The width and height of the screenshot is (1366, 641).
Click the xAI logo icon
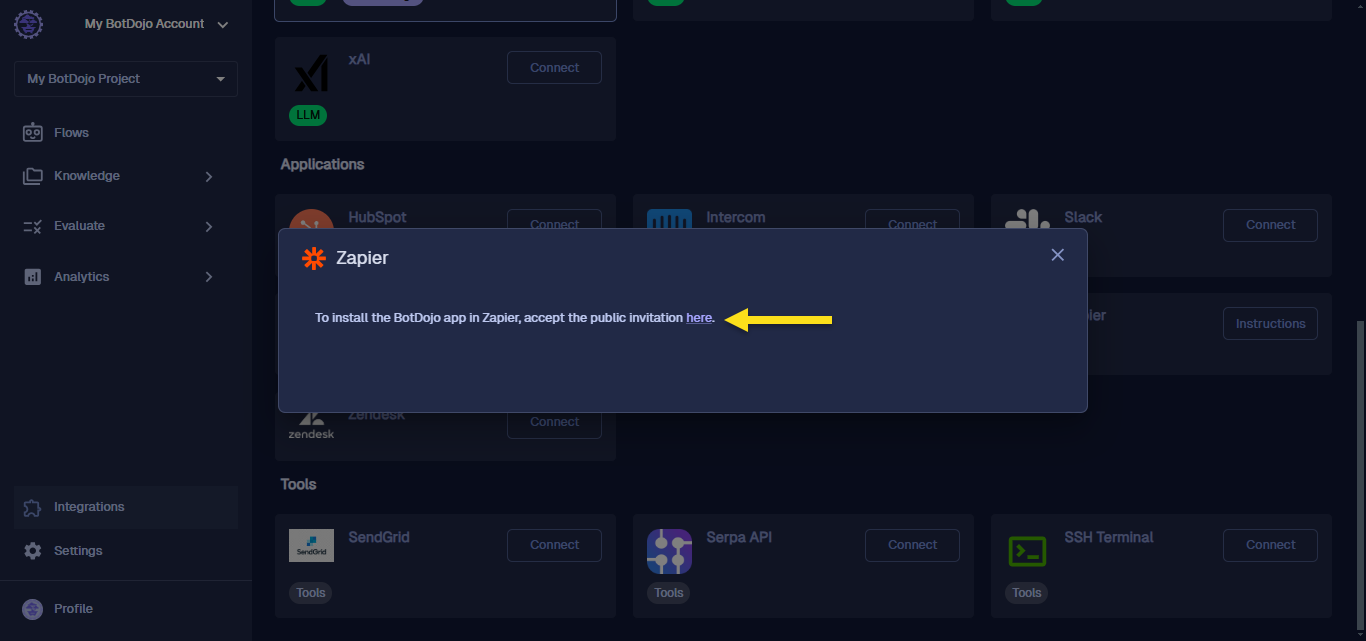pyautogui.click(x=312, y=75)
